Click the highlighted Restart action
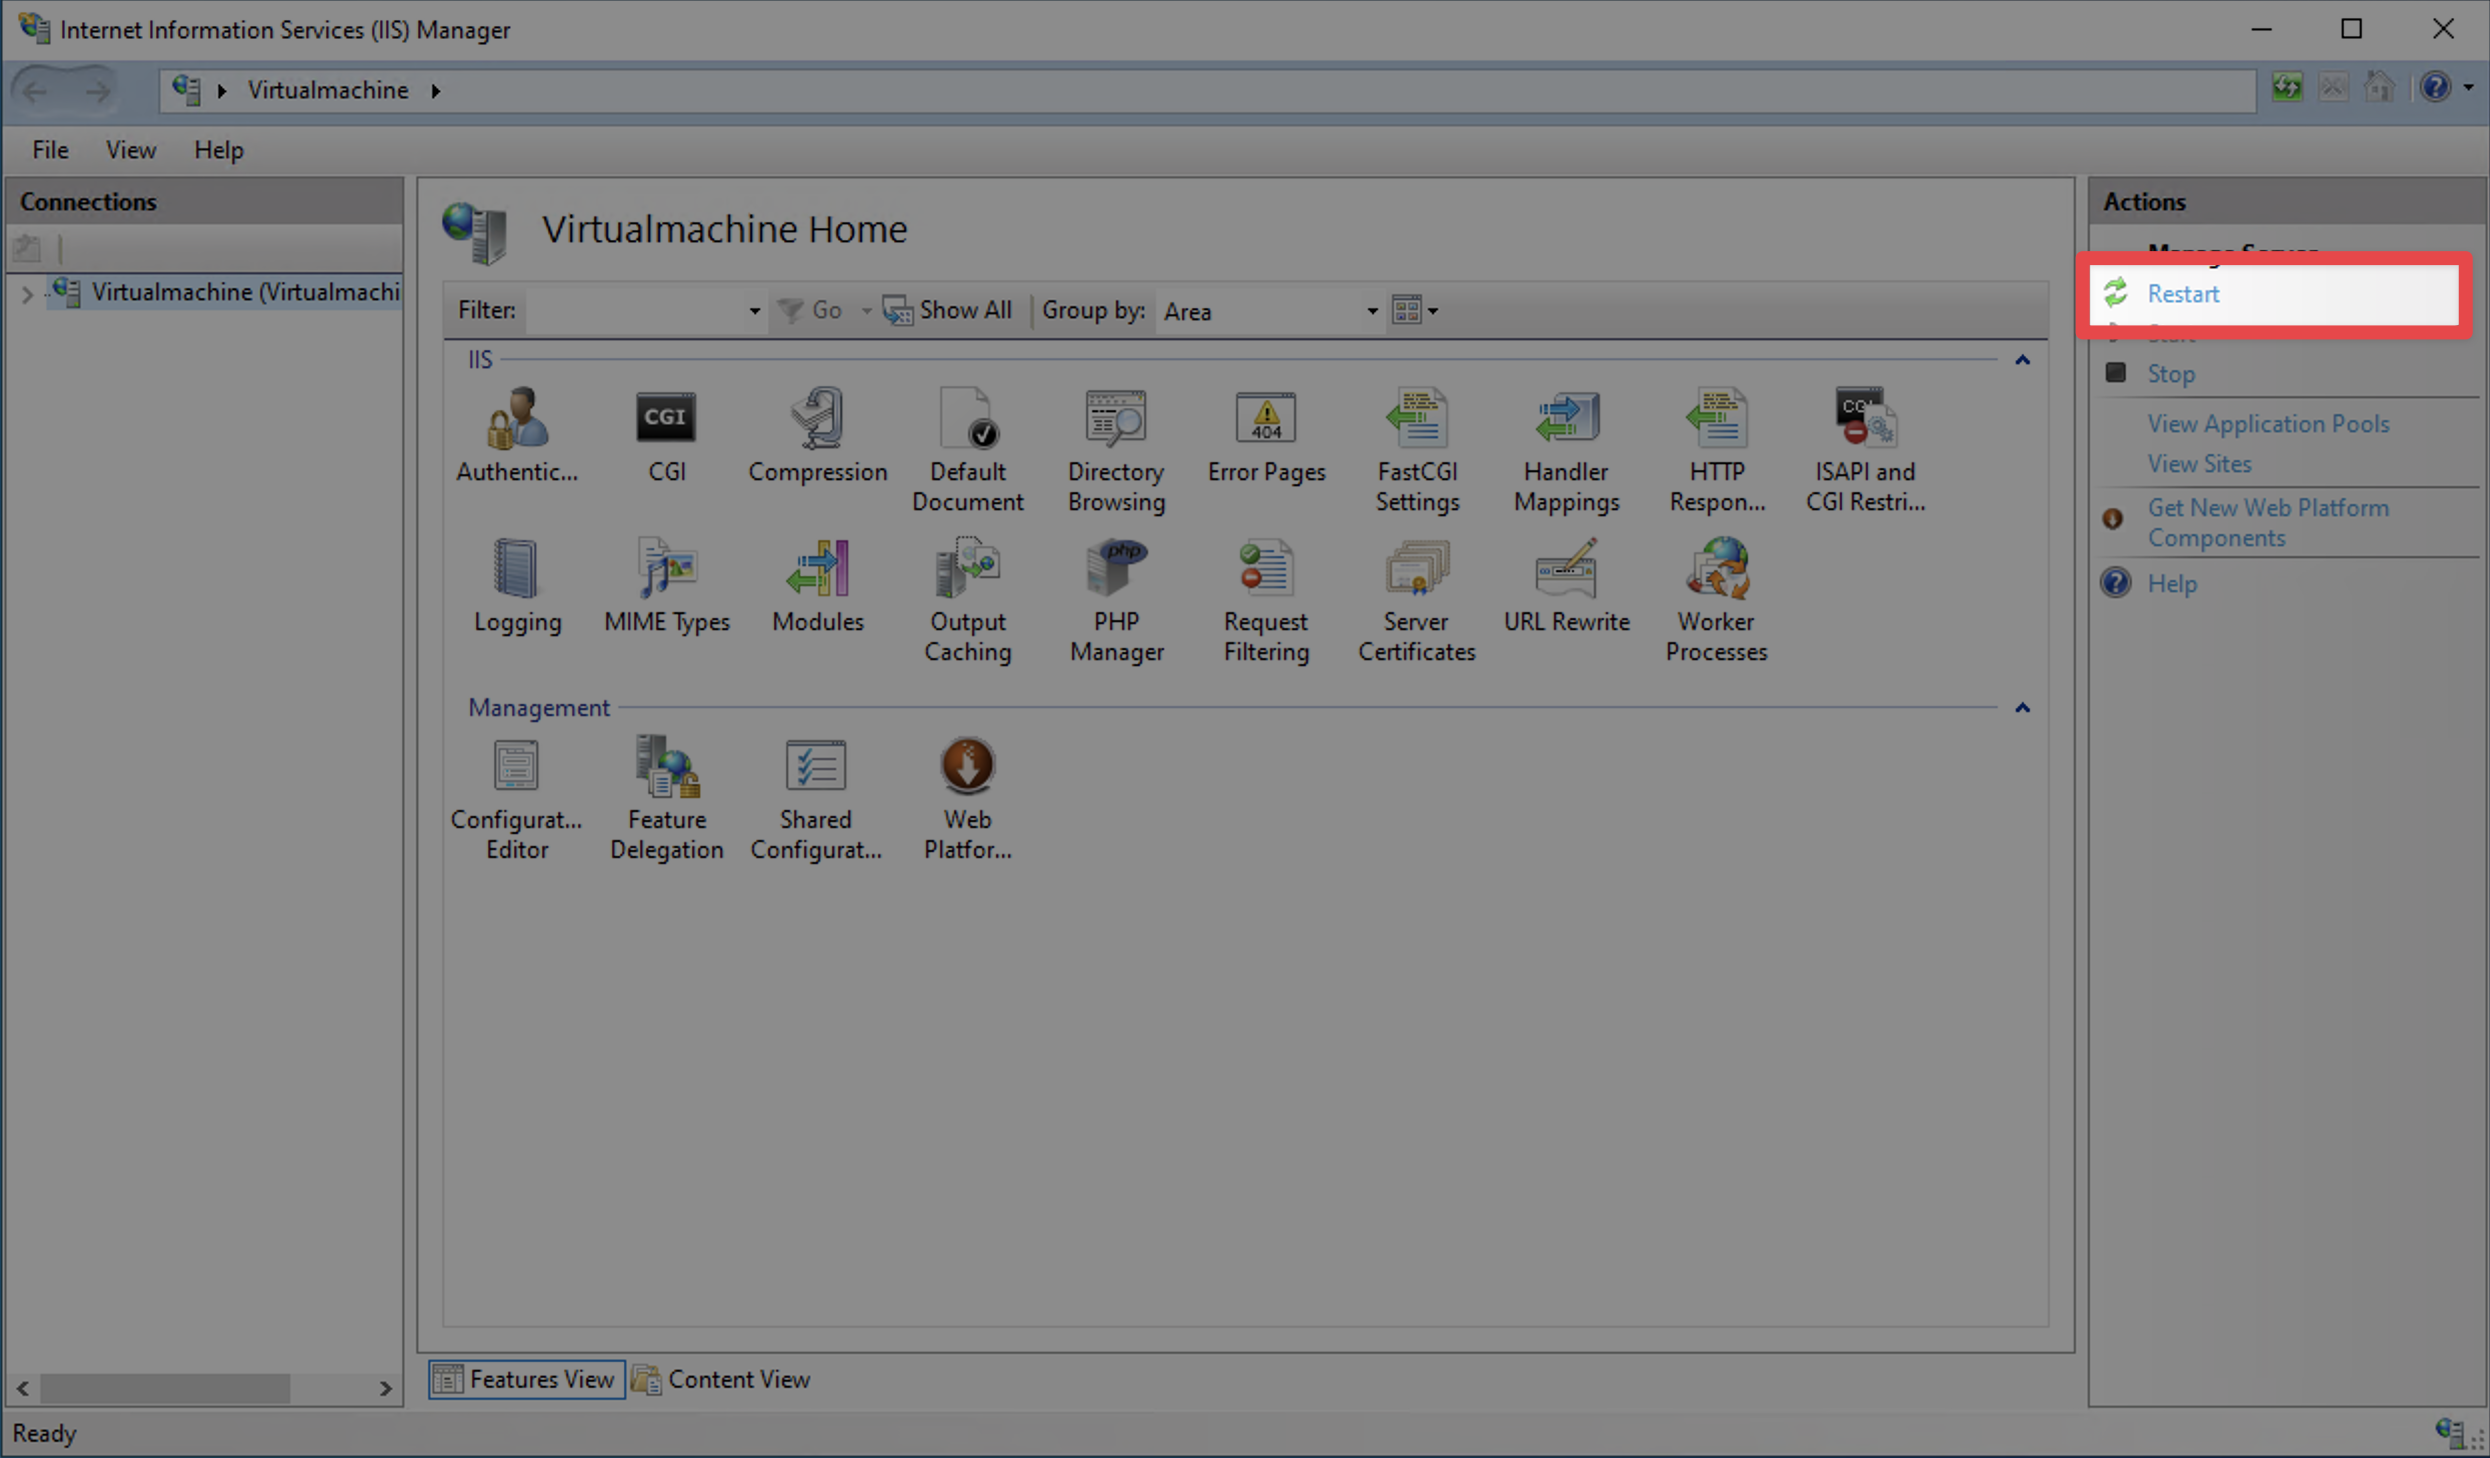 tap(2184, 293)
